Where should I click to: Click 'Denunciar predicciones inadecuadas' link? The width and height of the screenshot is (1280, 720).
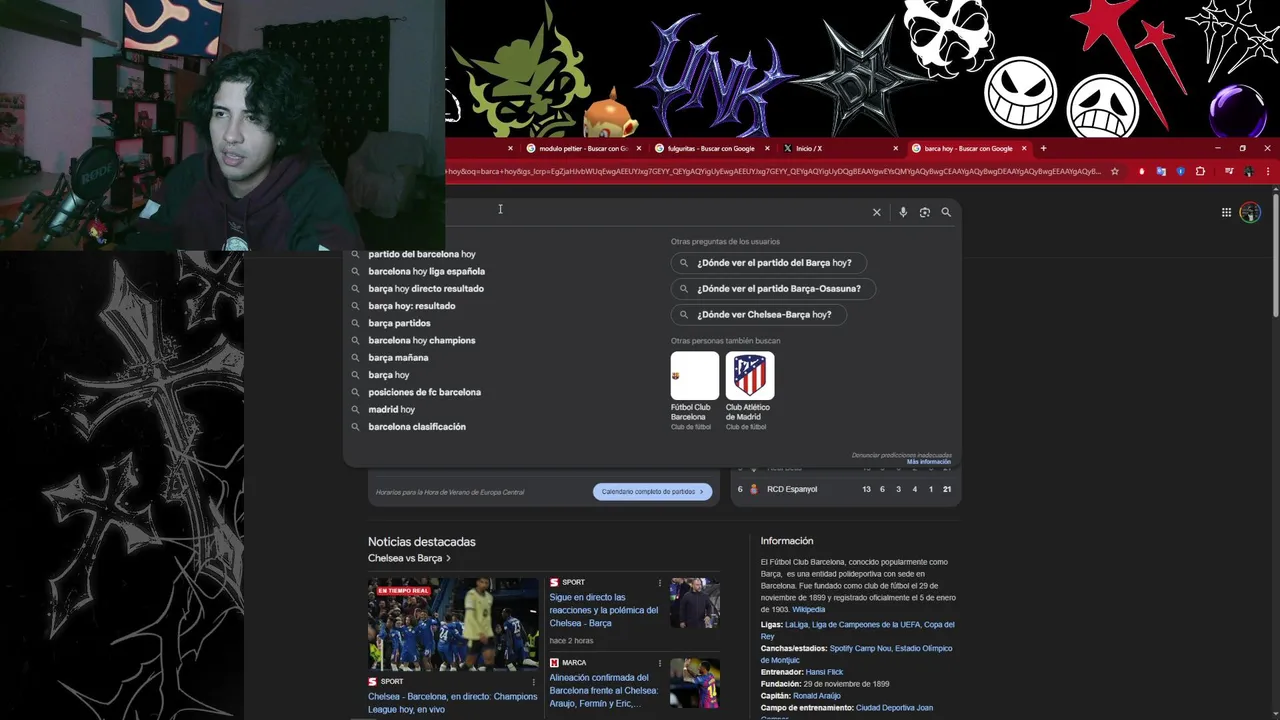pos(901,455)
